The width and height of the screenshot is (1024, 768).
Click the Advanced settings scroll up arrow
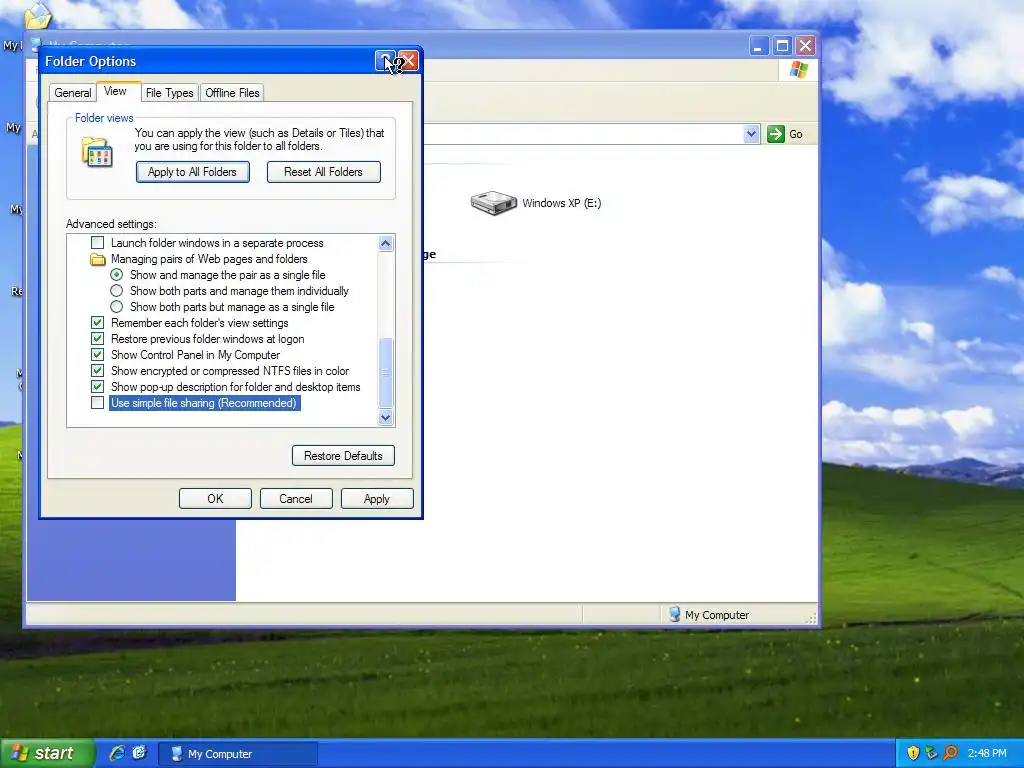click(x=385, y=244)
